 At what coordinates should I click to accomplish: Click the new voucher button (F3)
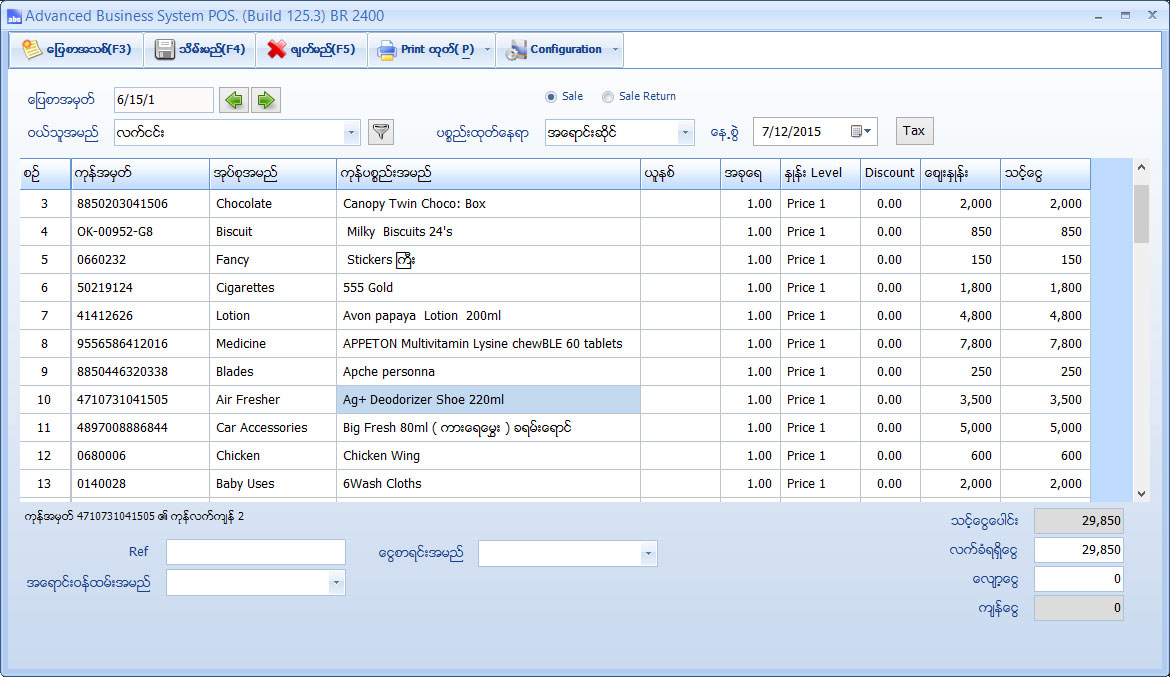(77, 49)
